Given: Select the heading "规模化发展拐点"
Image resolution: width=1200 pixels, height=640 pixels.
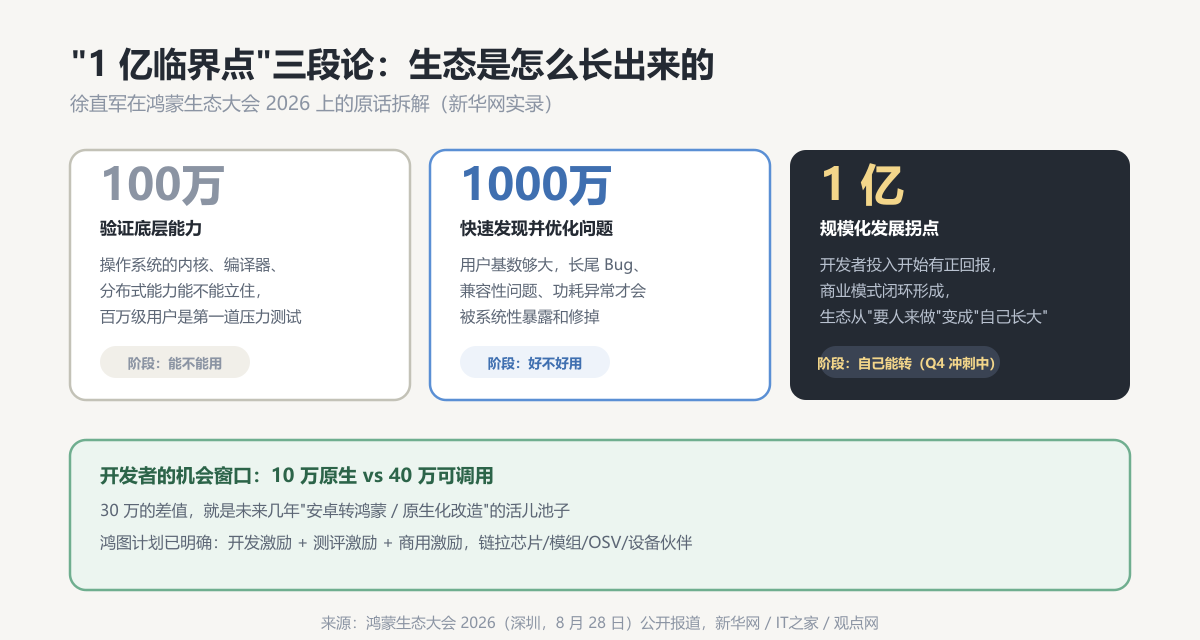Looking at the screenshot, I should [879, 229].
